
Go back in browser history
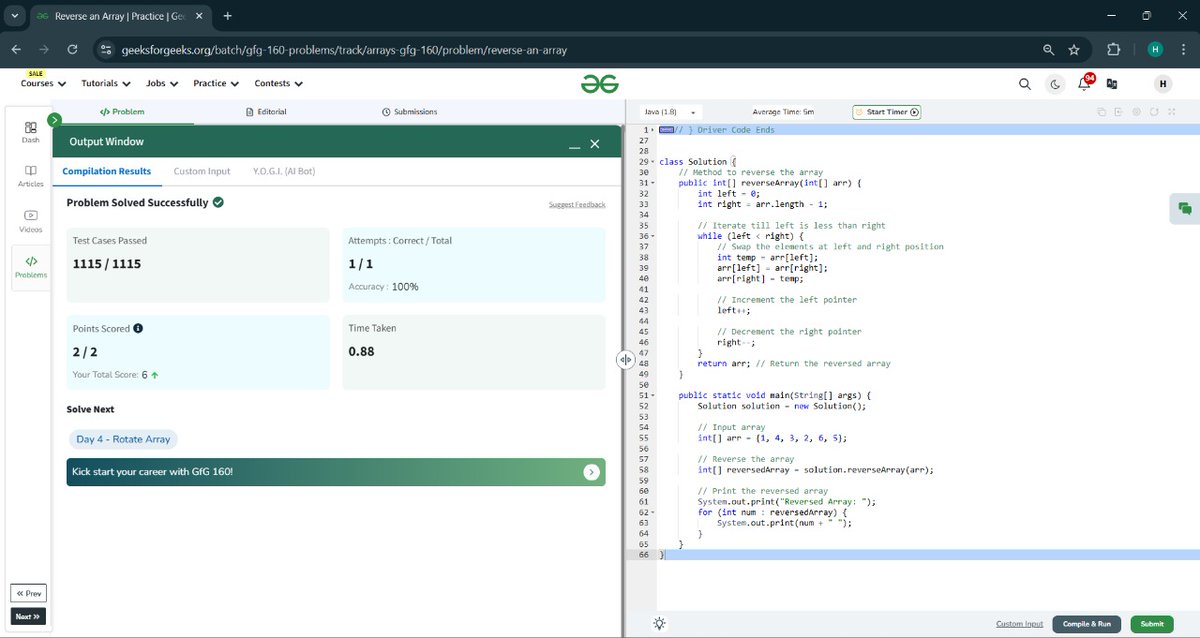tap(16, 49)
